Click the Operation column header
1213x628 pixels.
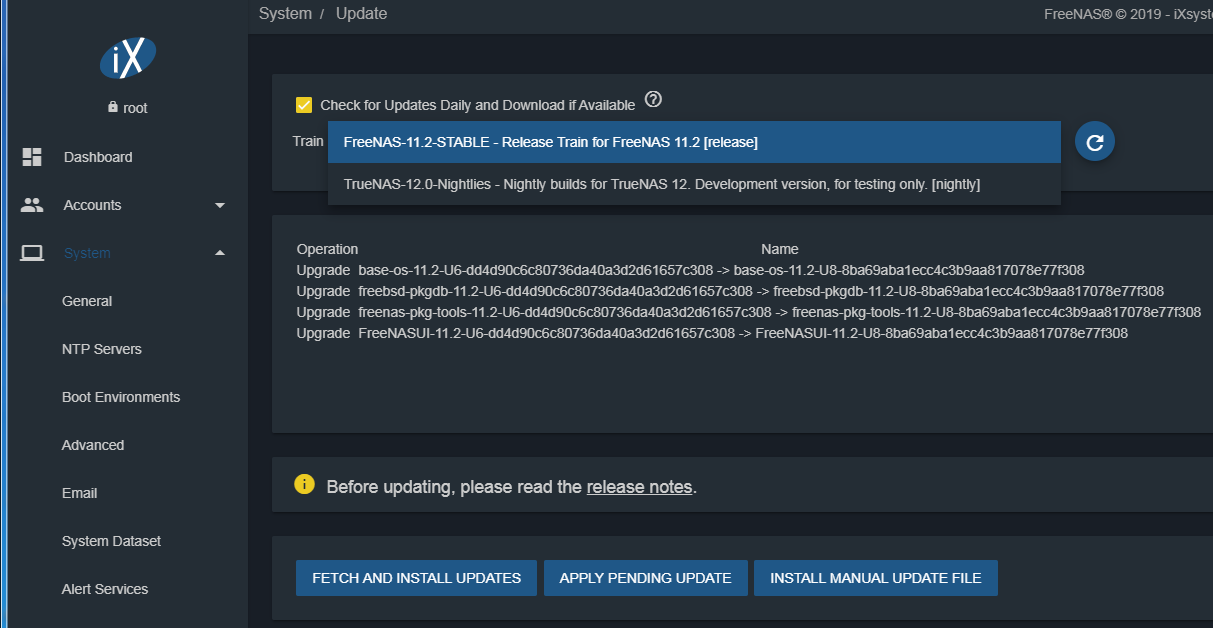pos(327,249)
